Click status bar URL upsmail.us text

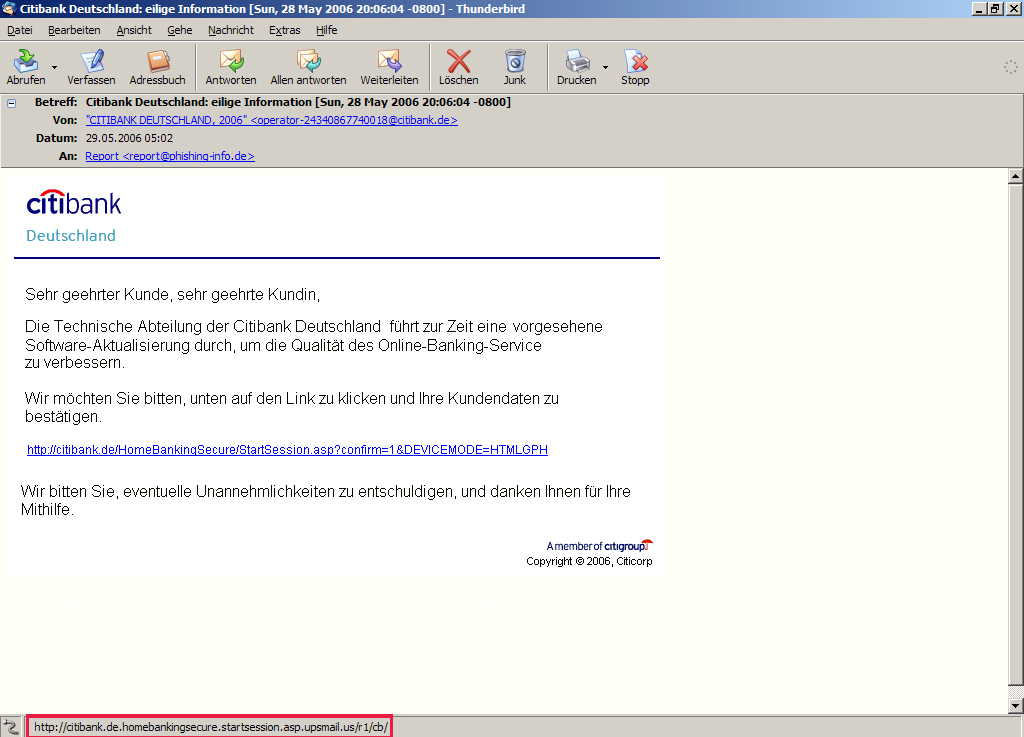coord(211,727)
